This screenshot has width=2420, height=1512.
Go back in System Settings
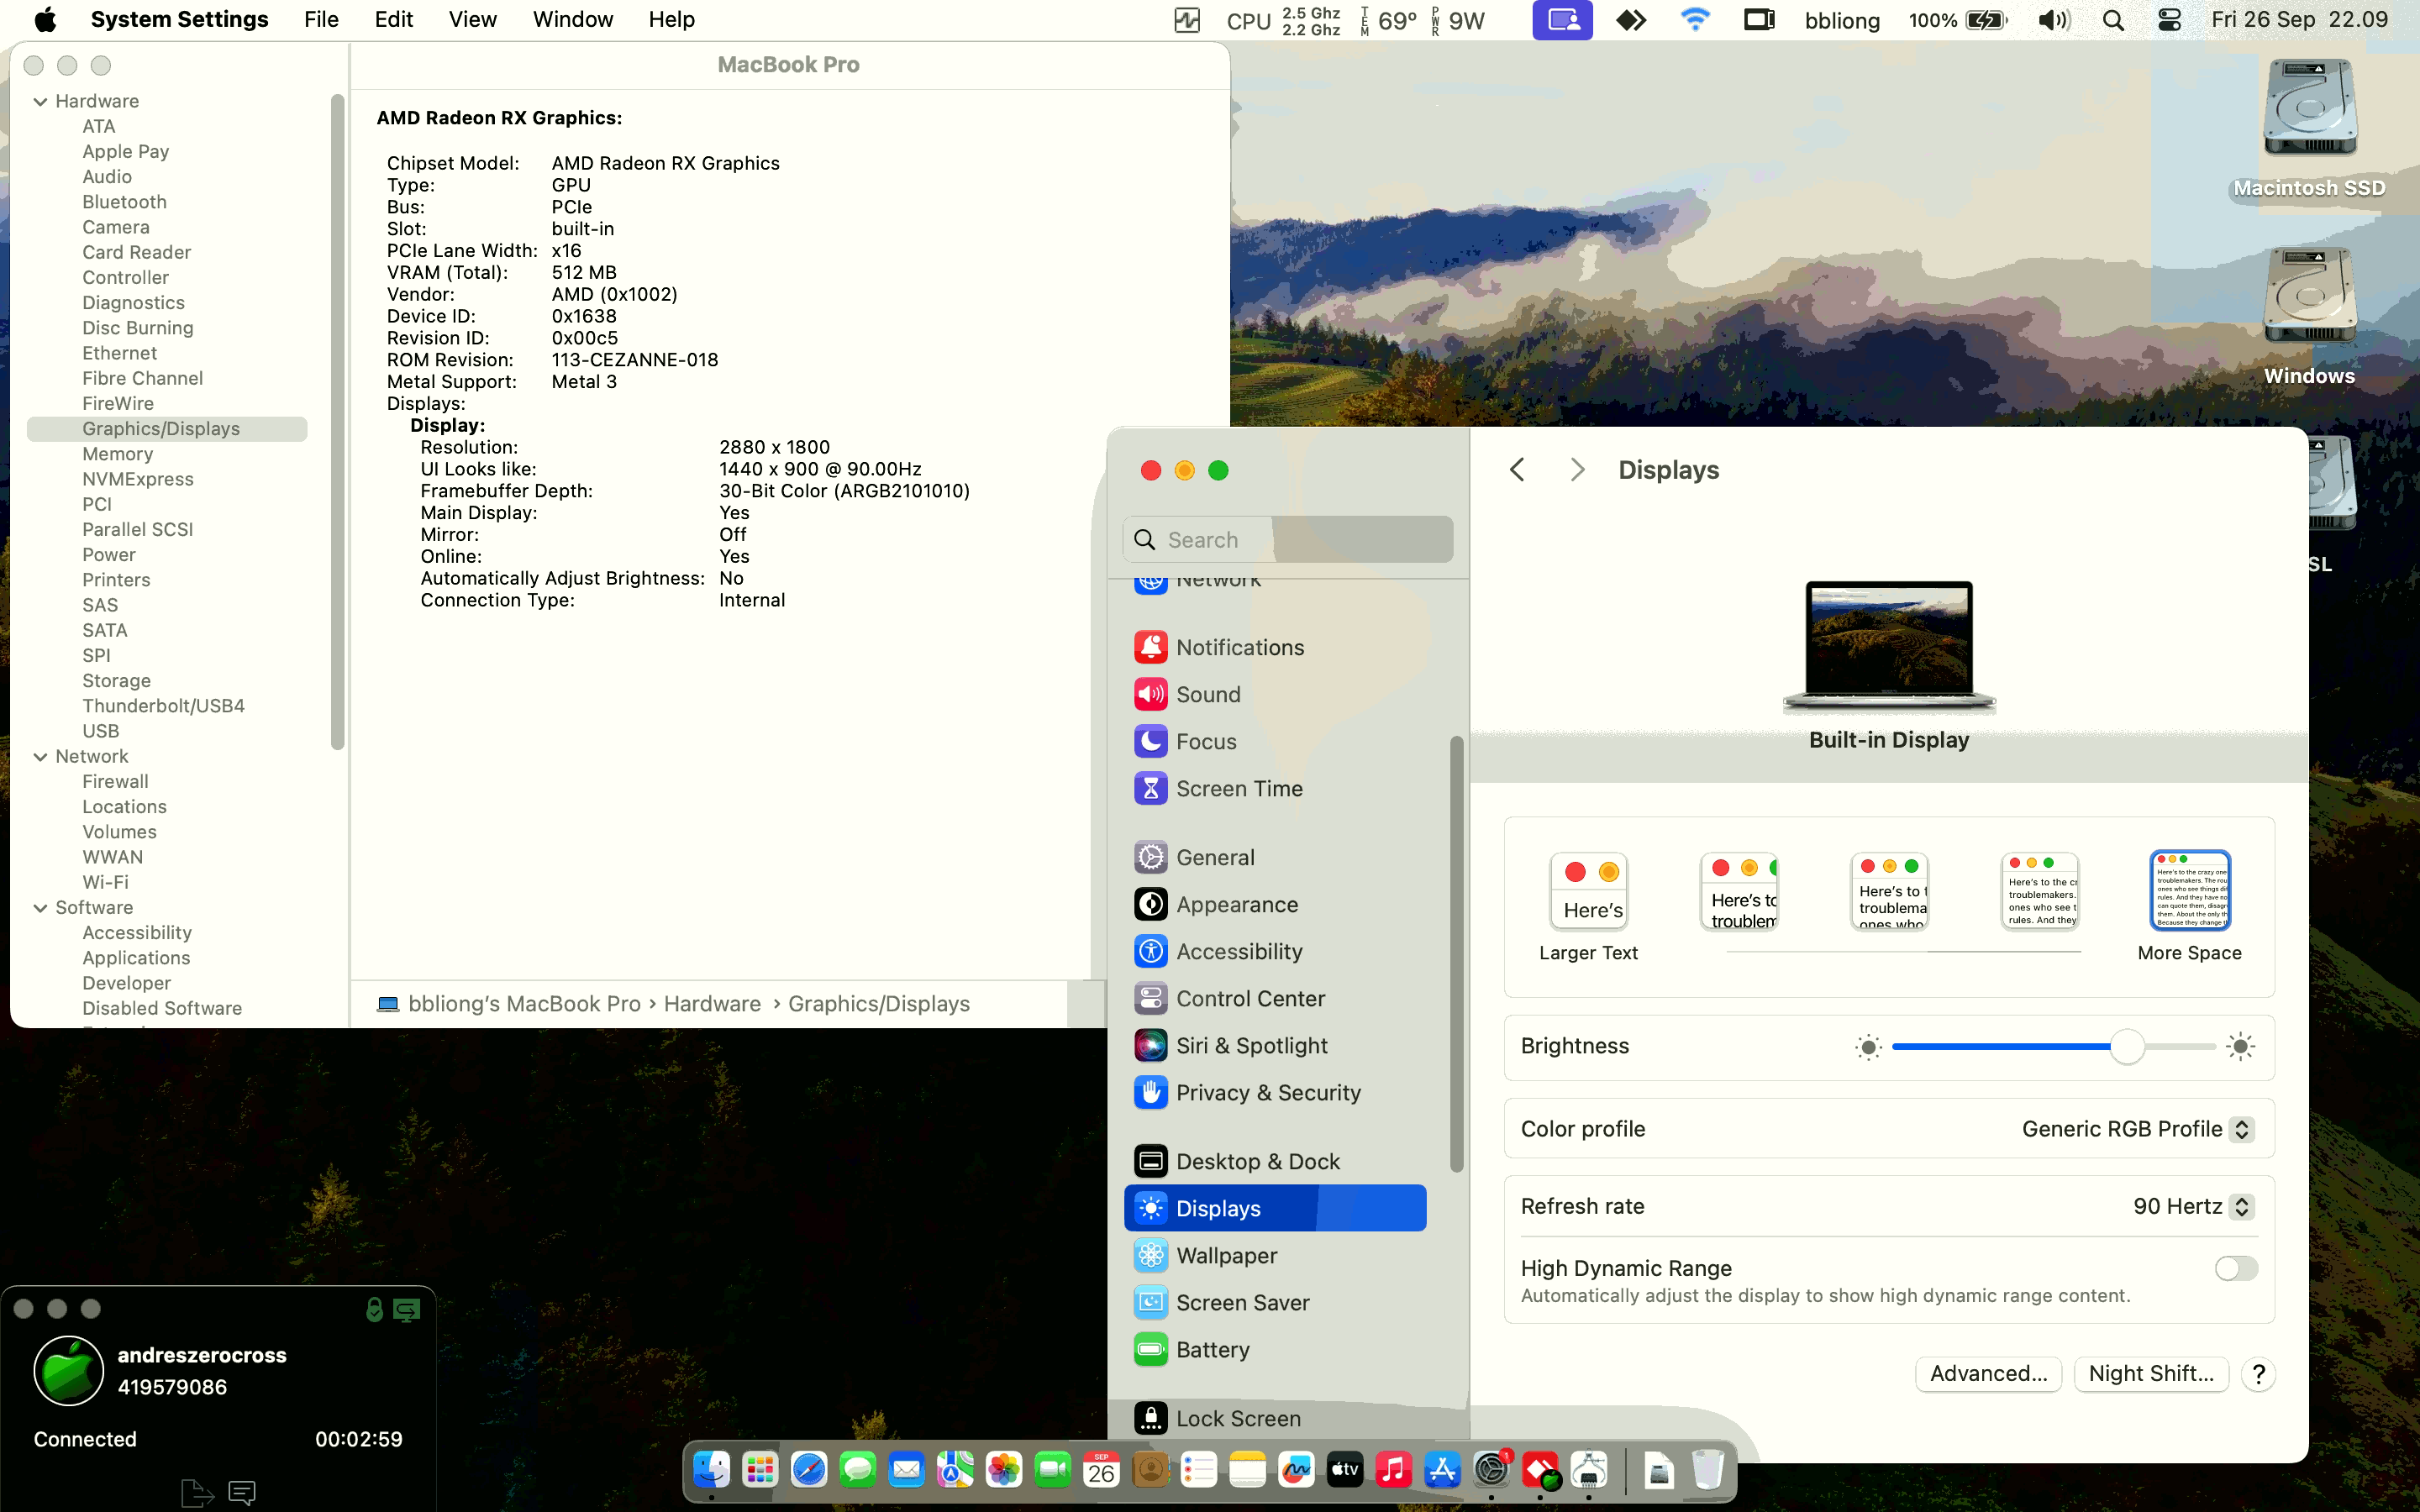tap(1517, 470)
